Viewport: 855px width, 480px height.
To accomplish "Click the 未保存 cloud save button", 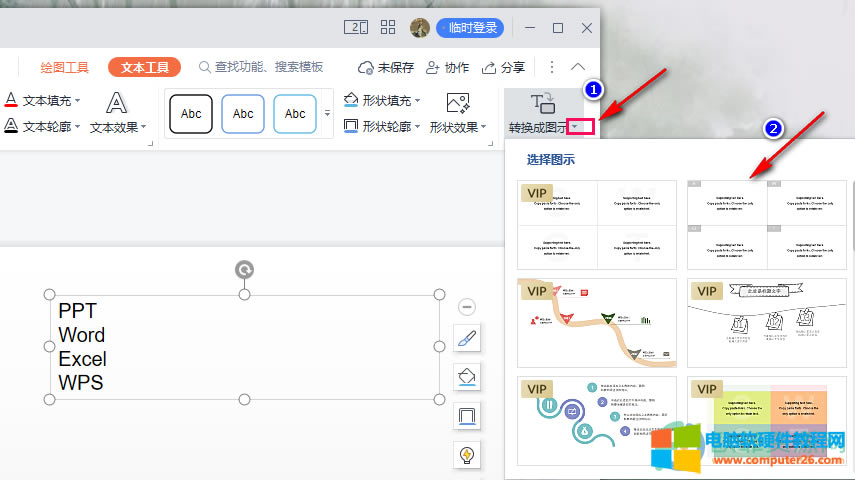I will point(386,67).
